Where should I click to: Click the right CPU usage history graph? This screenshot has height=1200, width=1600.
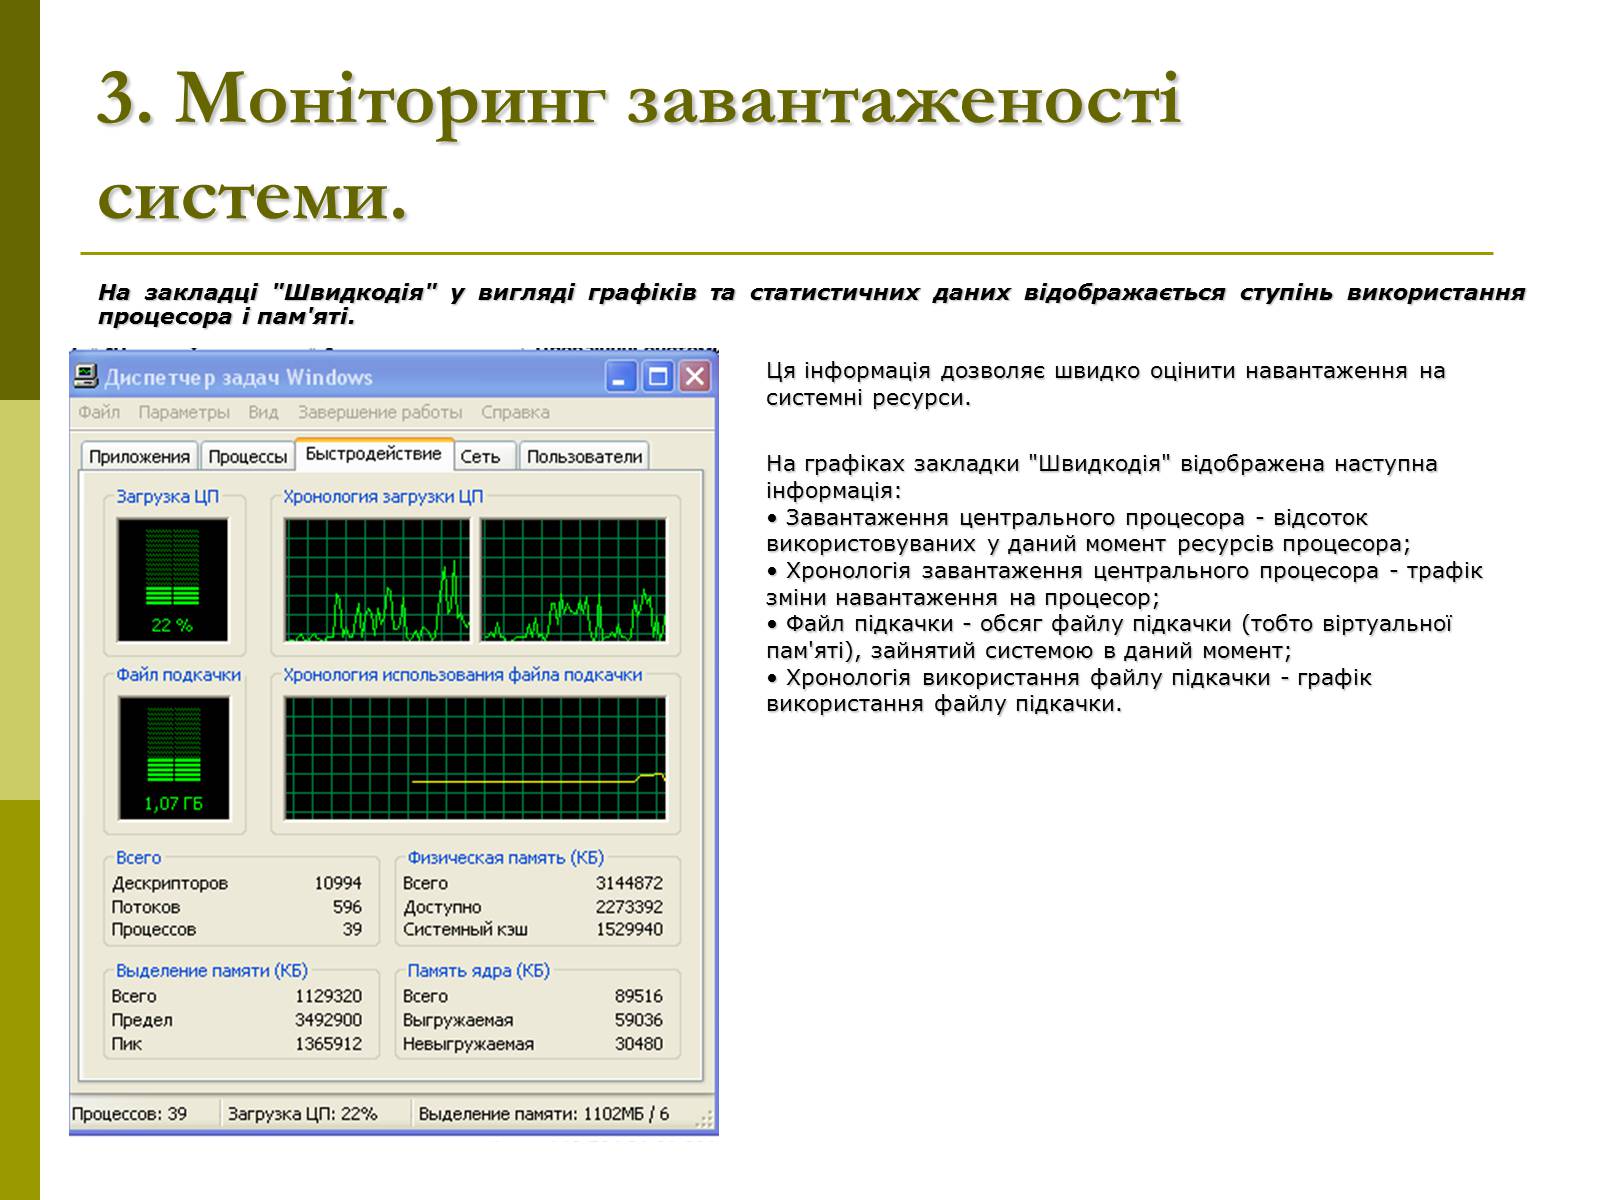(x=572, y=579)
